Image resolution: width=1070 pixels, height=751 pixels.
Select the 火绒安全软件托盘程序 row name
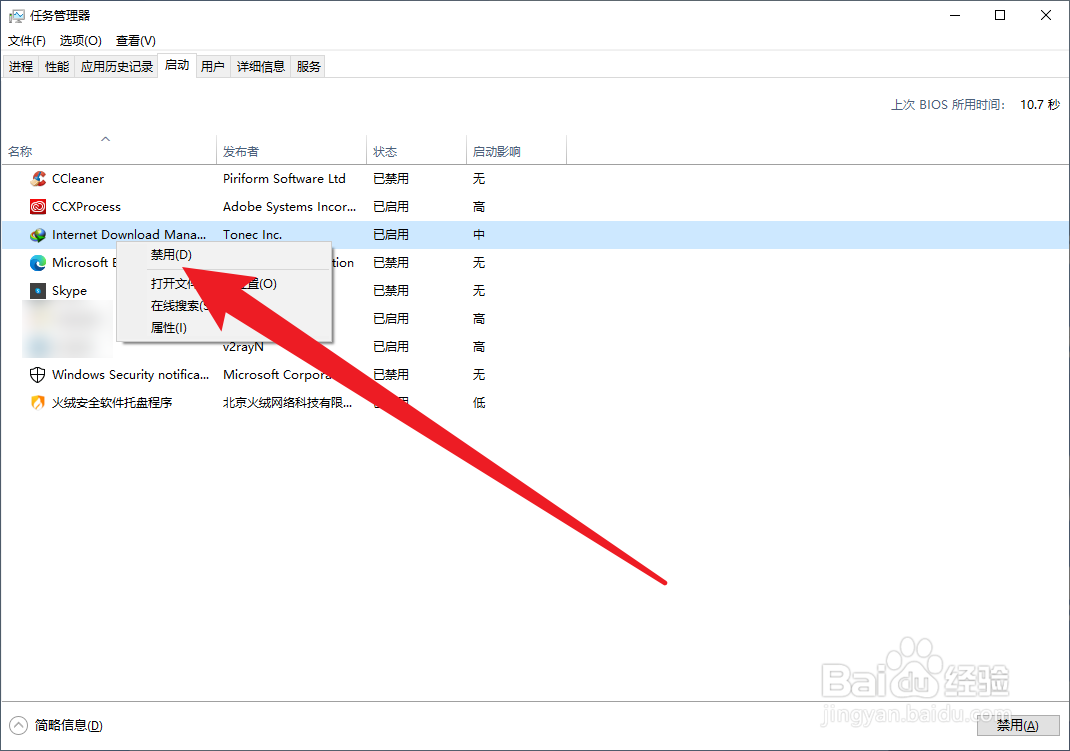tap(112, 402)
